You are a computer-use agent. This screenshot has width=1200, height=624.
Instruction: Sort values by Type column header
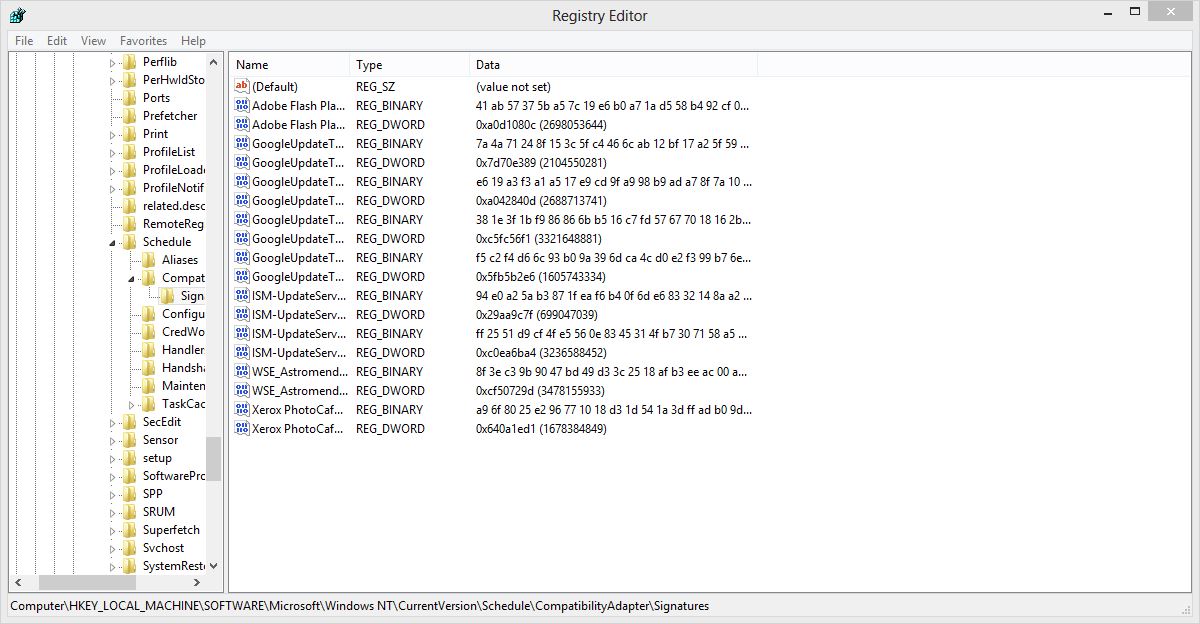(409, 65)
